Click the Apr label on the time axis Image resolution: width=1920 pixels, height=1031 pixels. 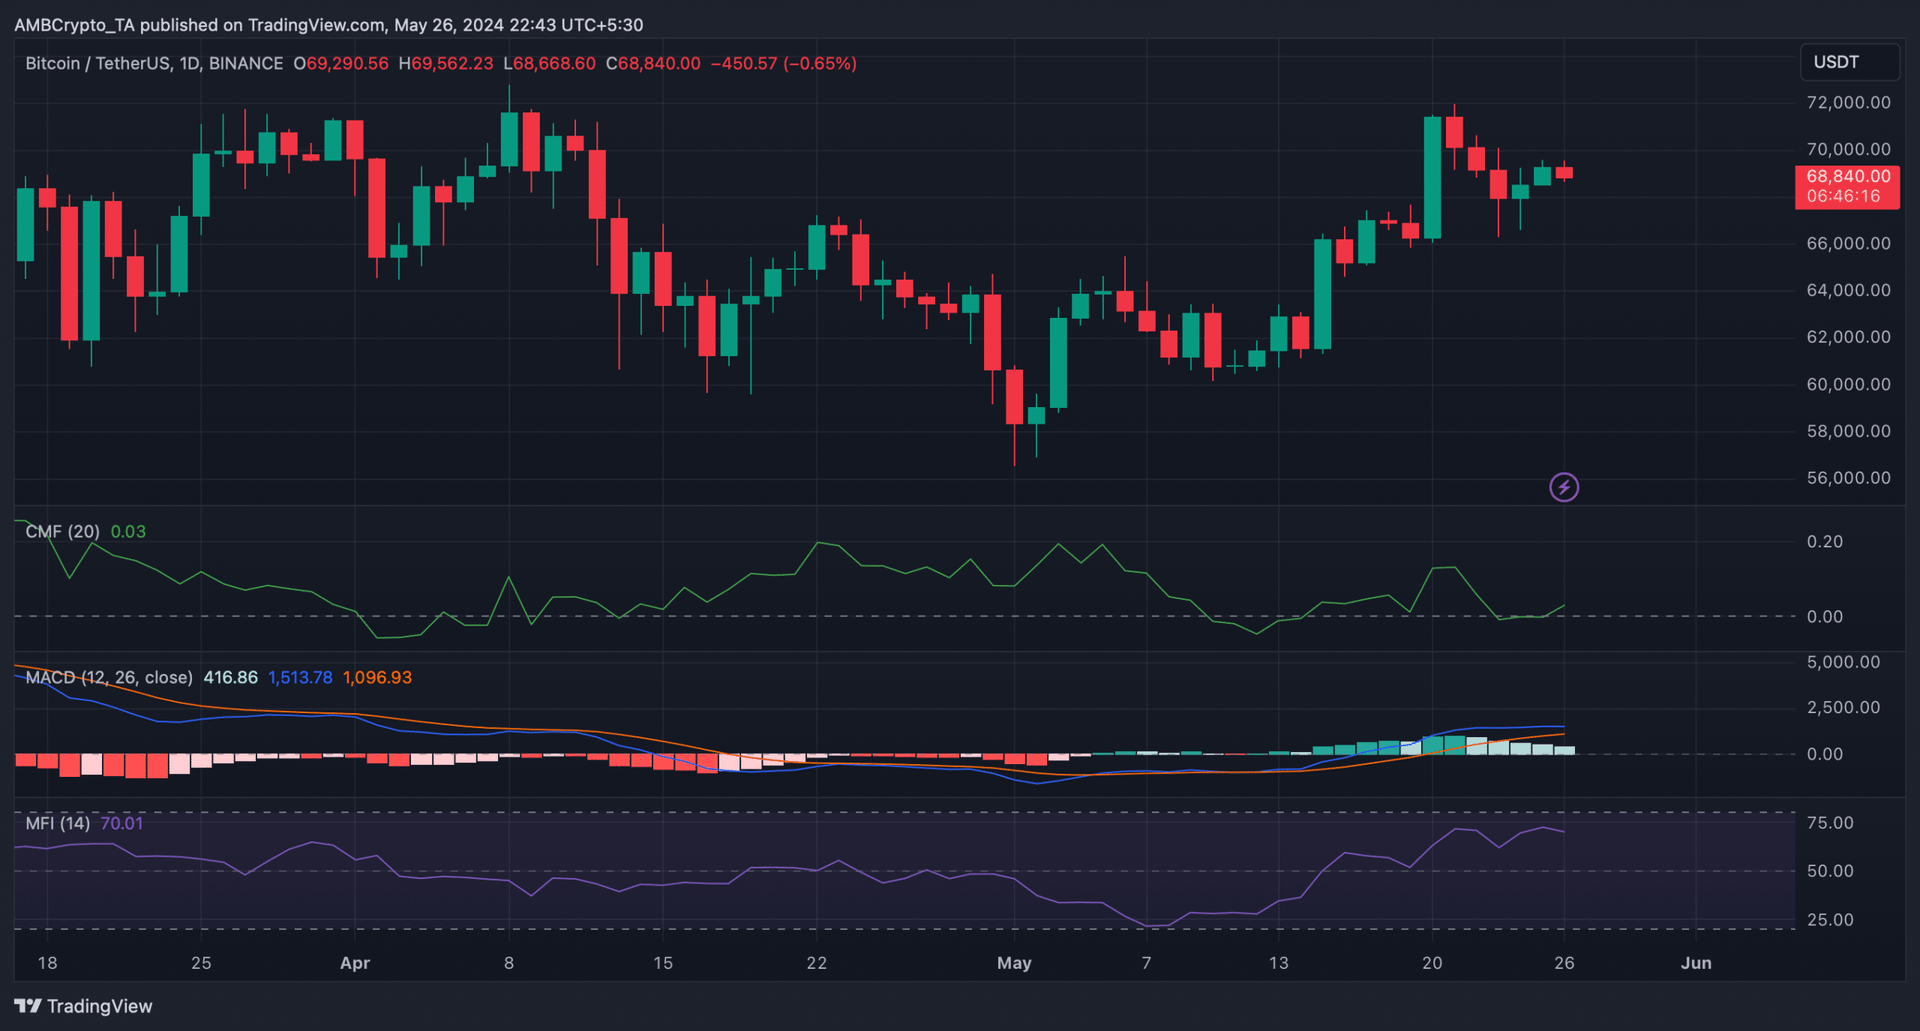[x=355, y=963]
